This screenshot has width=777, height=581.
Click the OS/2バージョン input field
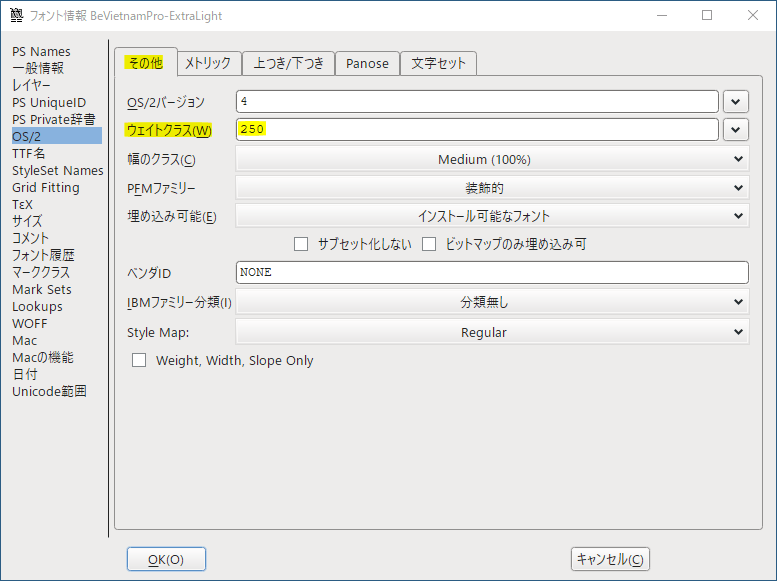(x=477, y=102)
